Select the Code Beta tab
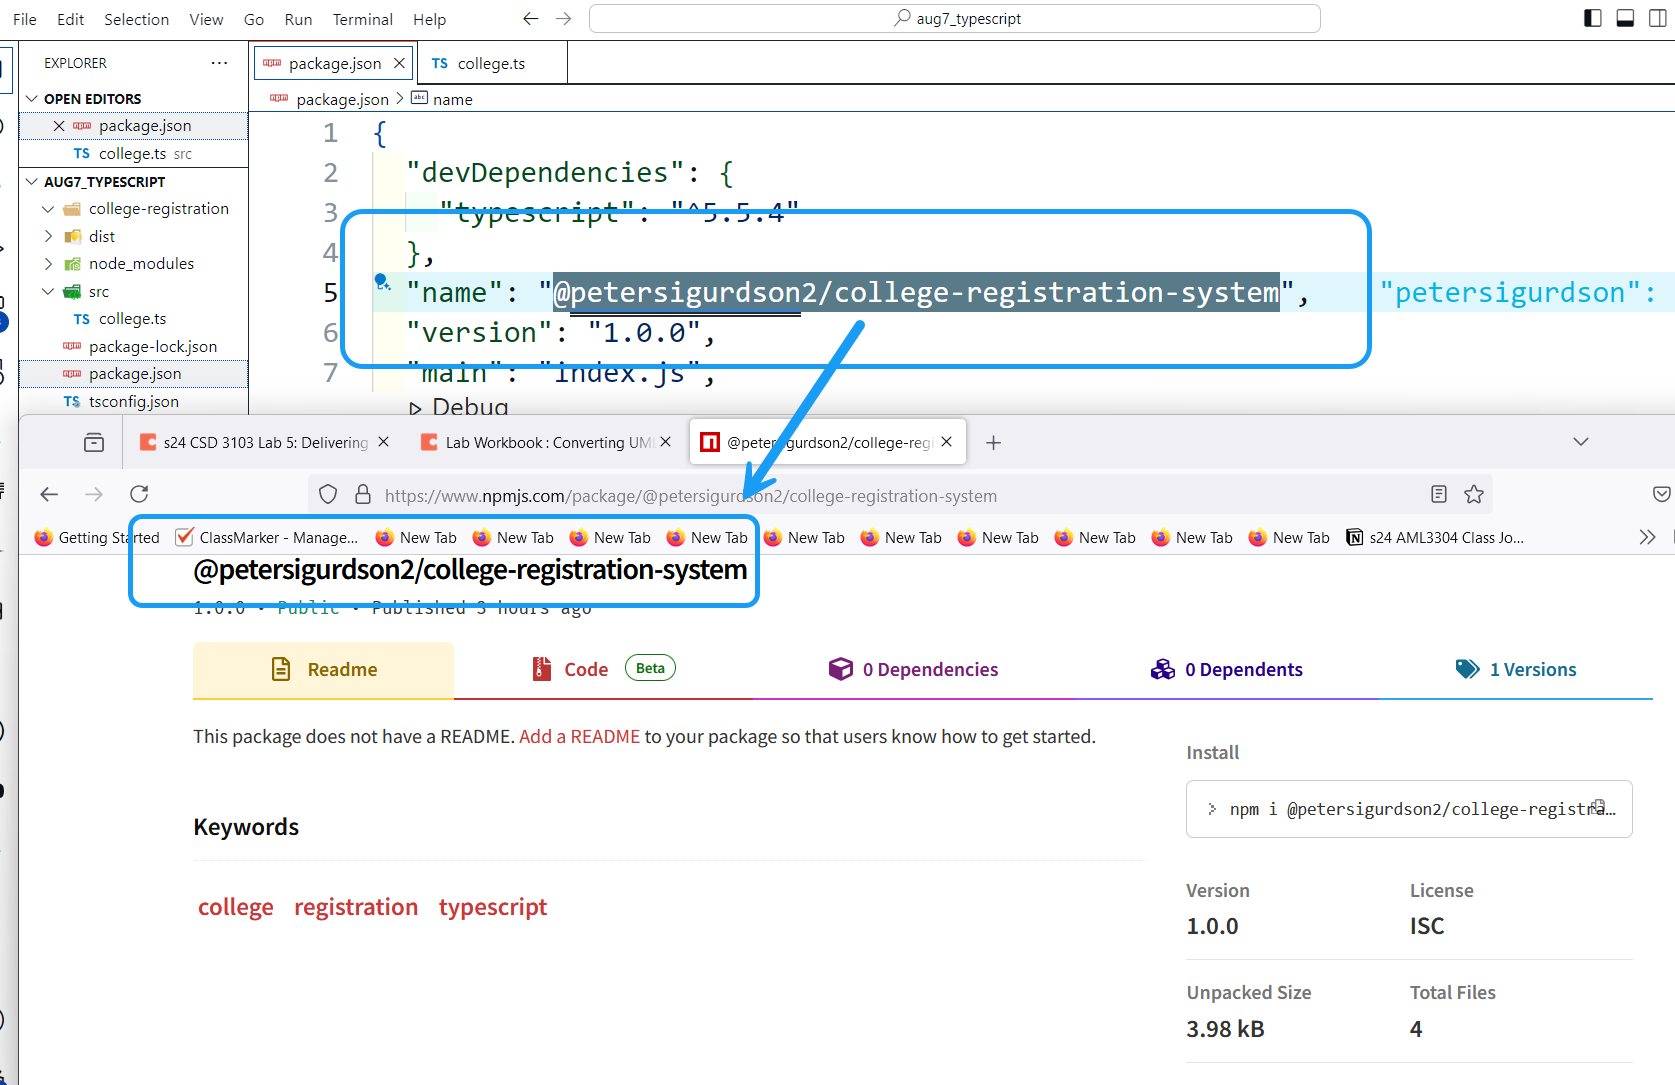 pyautogui.click(x=604, y=670)
